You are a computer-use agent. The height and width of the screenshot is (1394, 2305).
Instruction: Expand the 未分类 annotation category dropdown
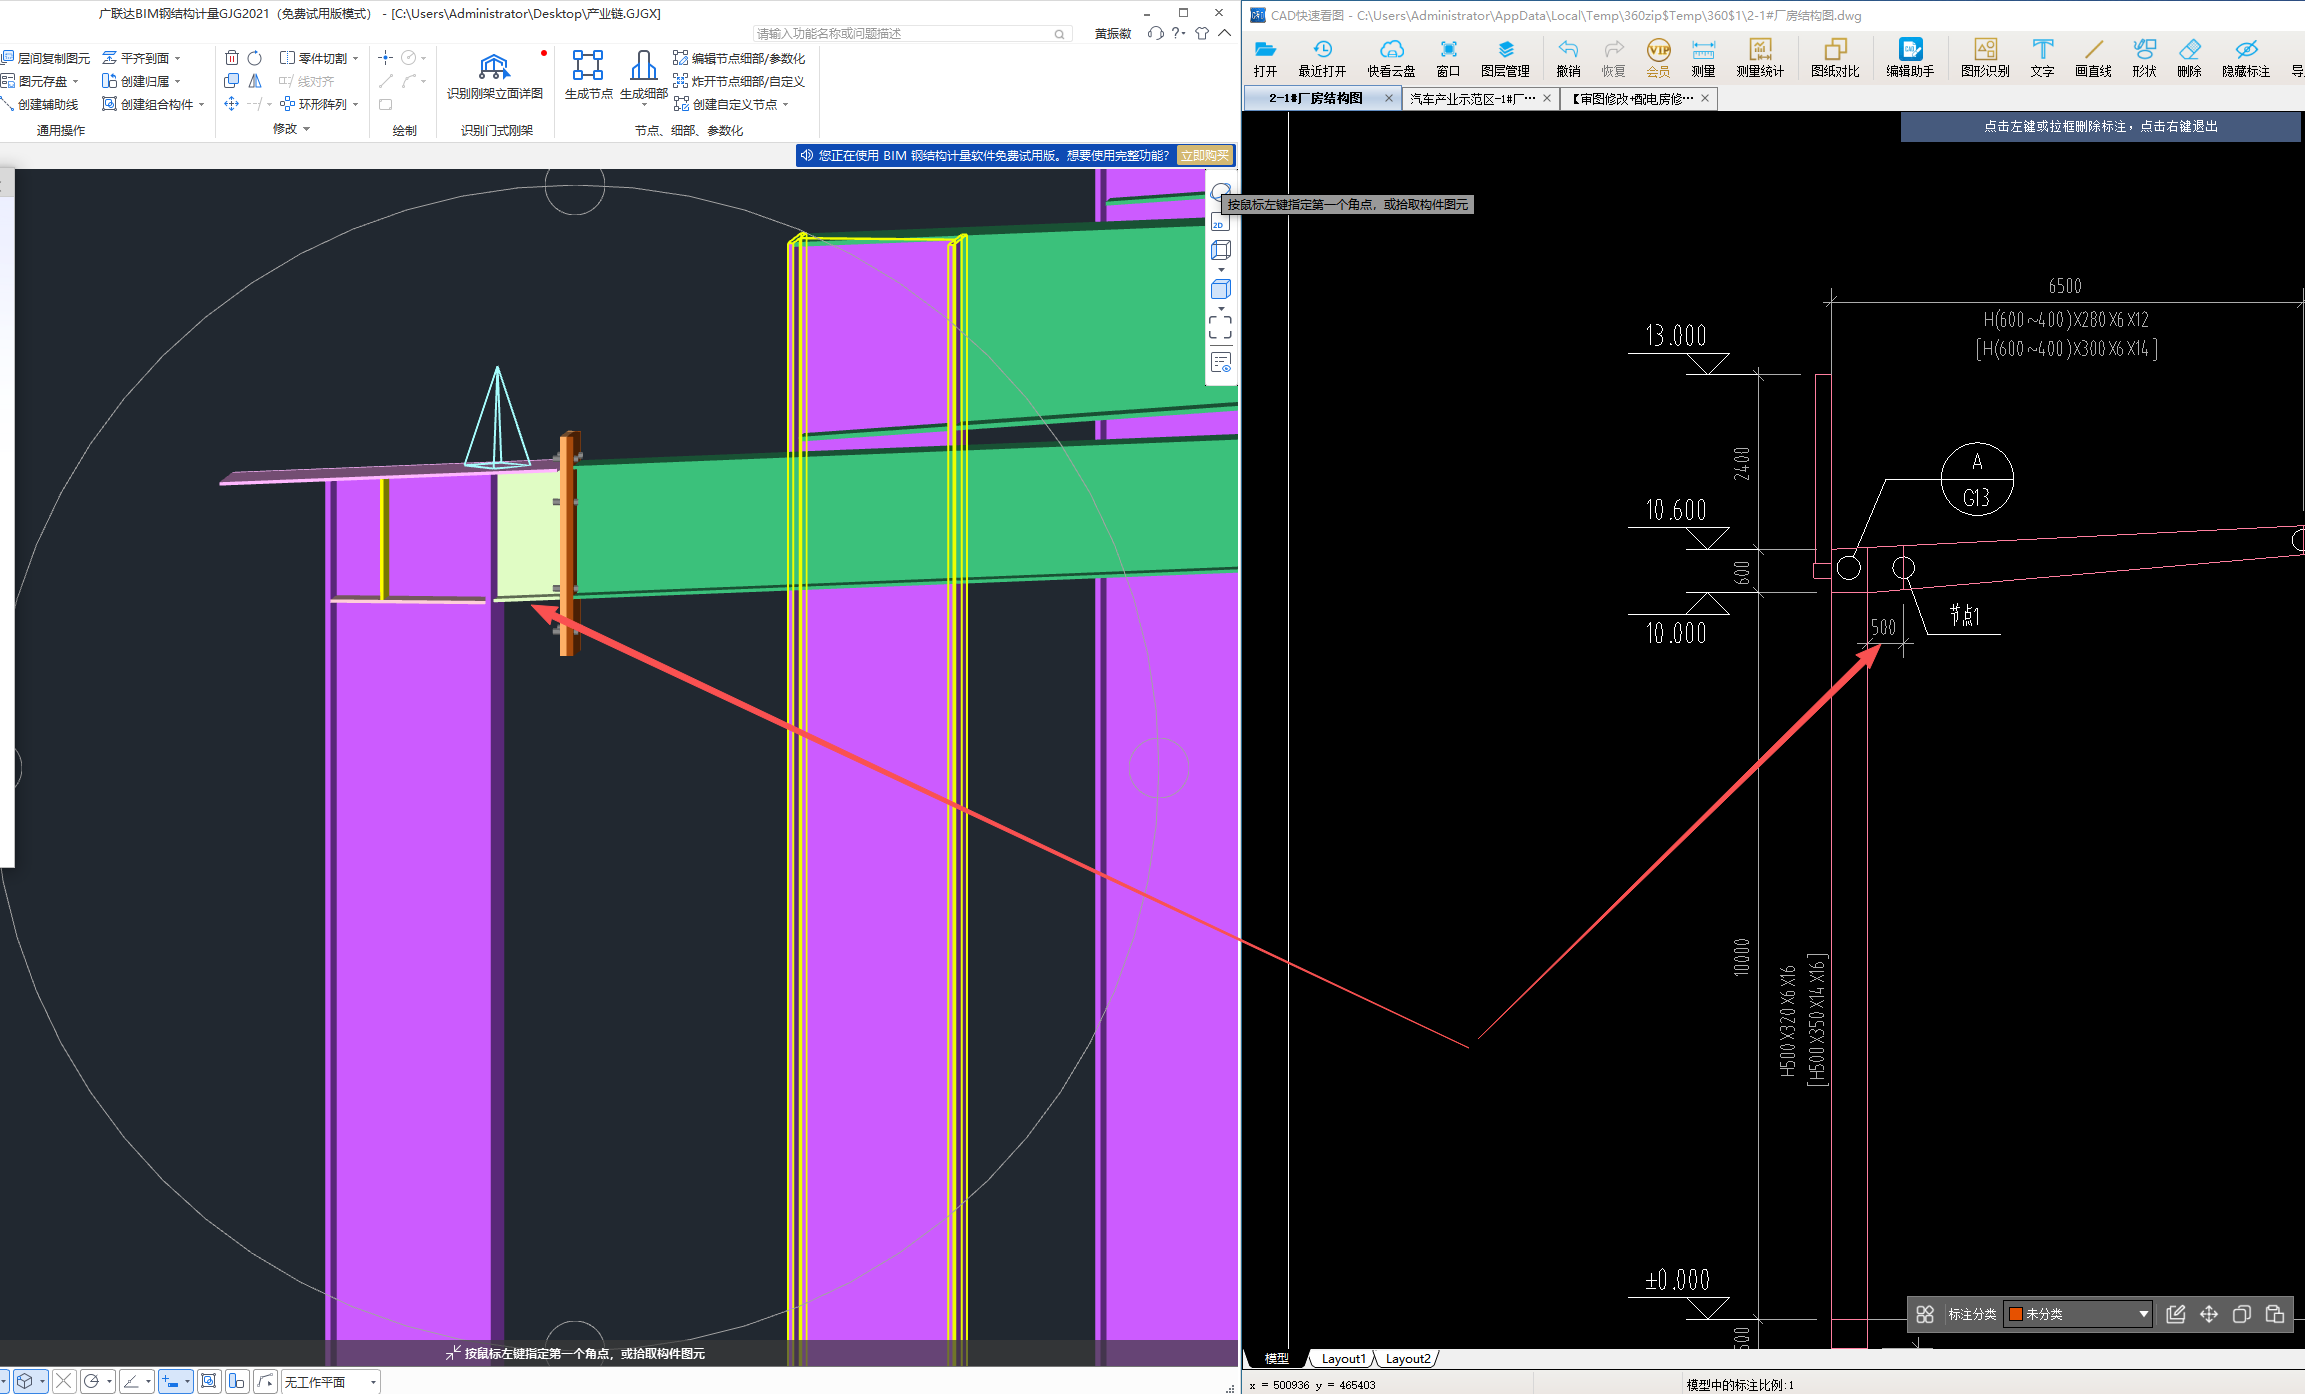tap(2143, 1314)
